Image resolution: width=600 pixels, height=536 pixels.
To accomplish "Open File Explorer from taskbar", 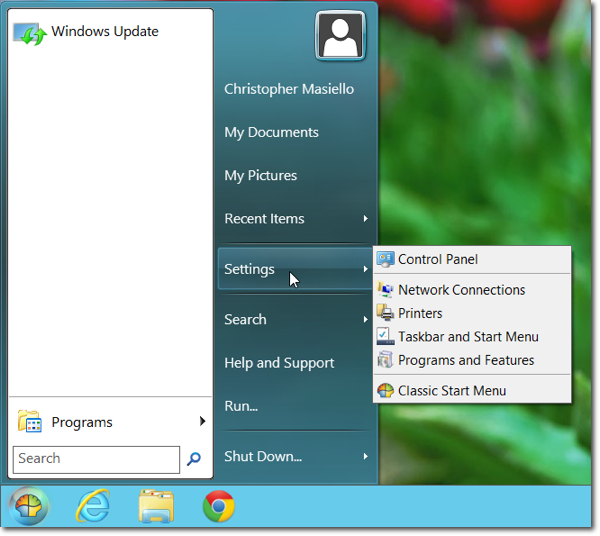I will coord(156,506).
